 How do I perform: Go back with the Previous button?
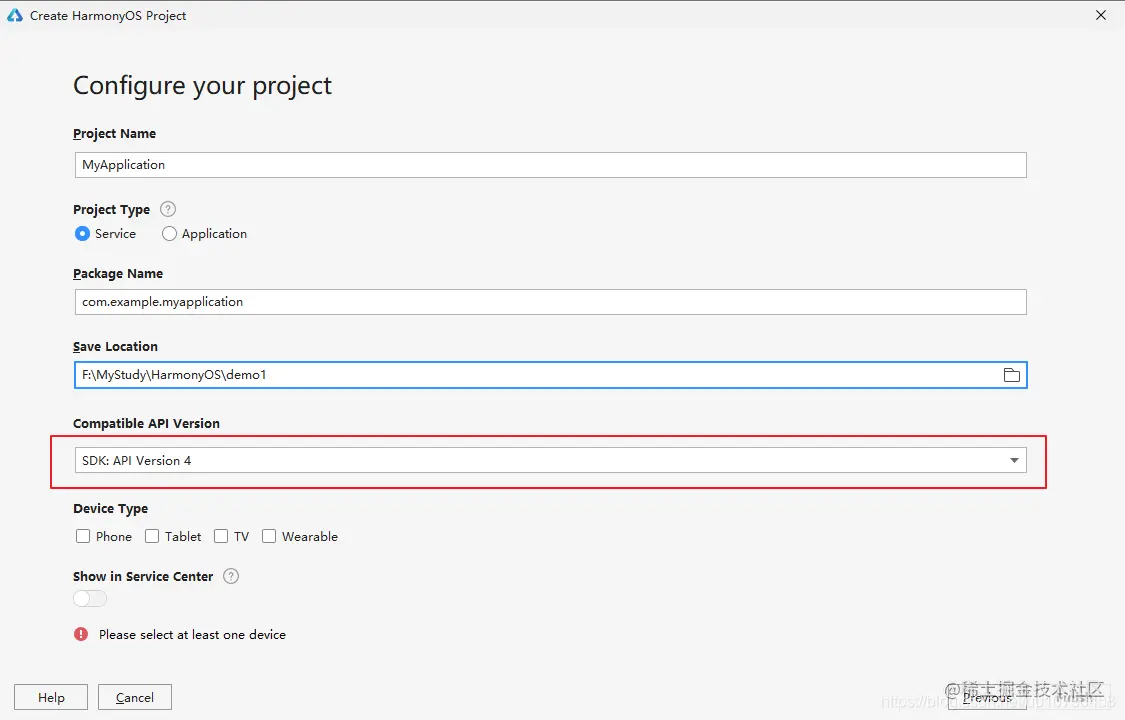[987, 697]
